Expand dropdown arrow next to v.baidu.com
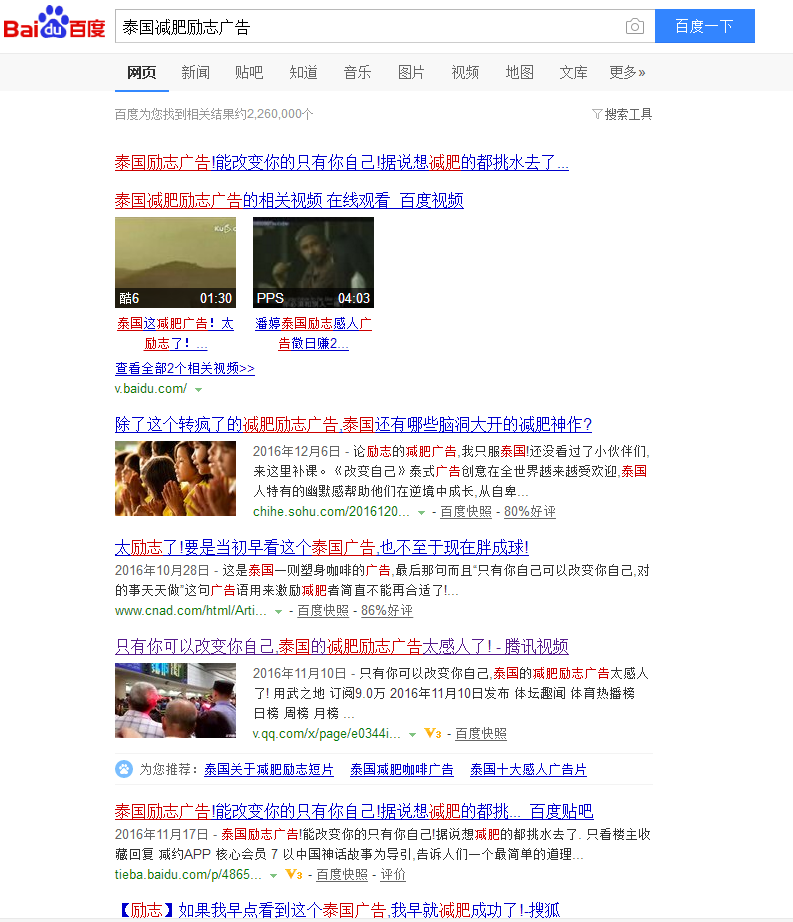Screen dimensions: 793x922 click(199, 389)
